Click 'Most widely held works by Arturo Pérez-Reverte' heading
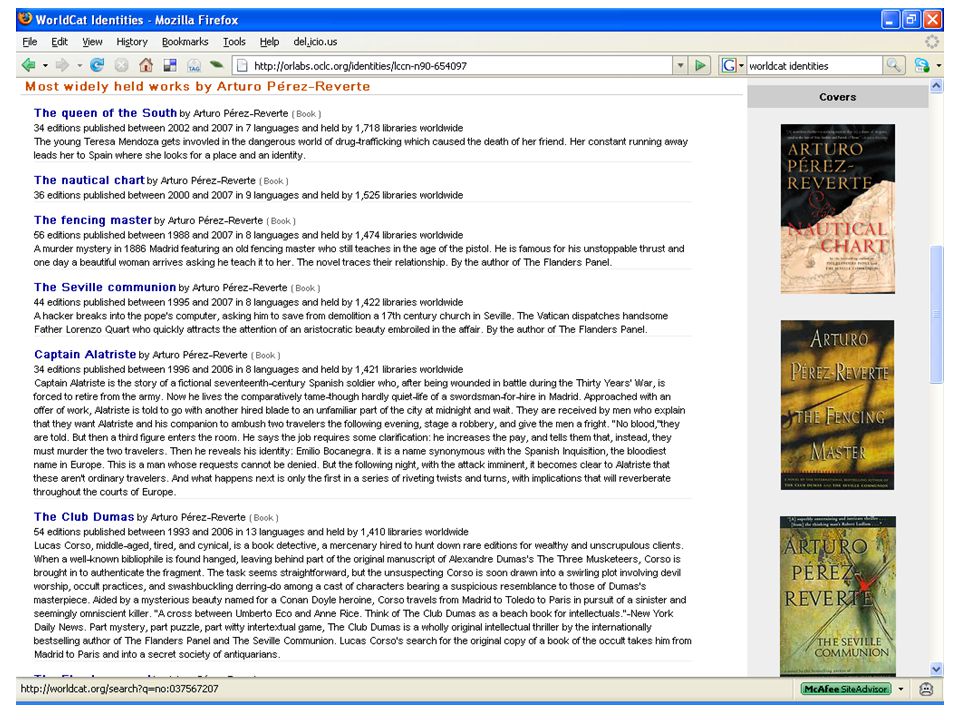Screen dimensions: 960x720 pyautogui.click(x=197, y=86)
